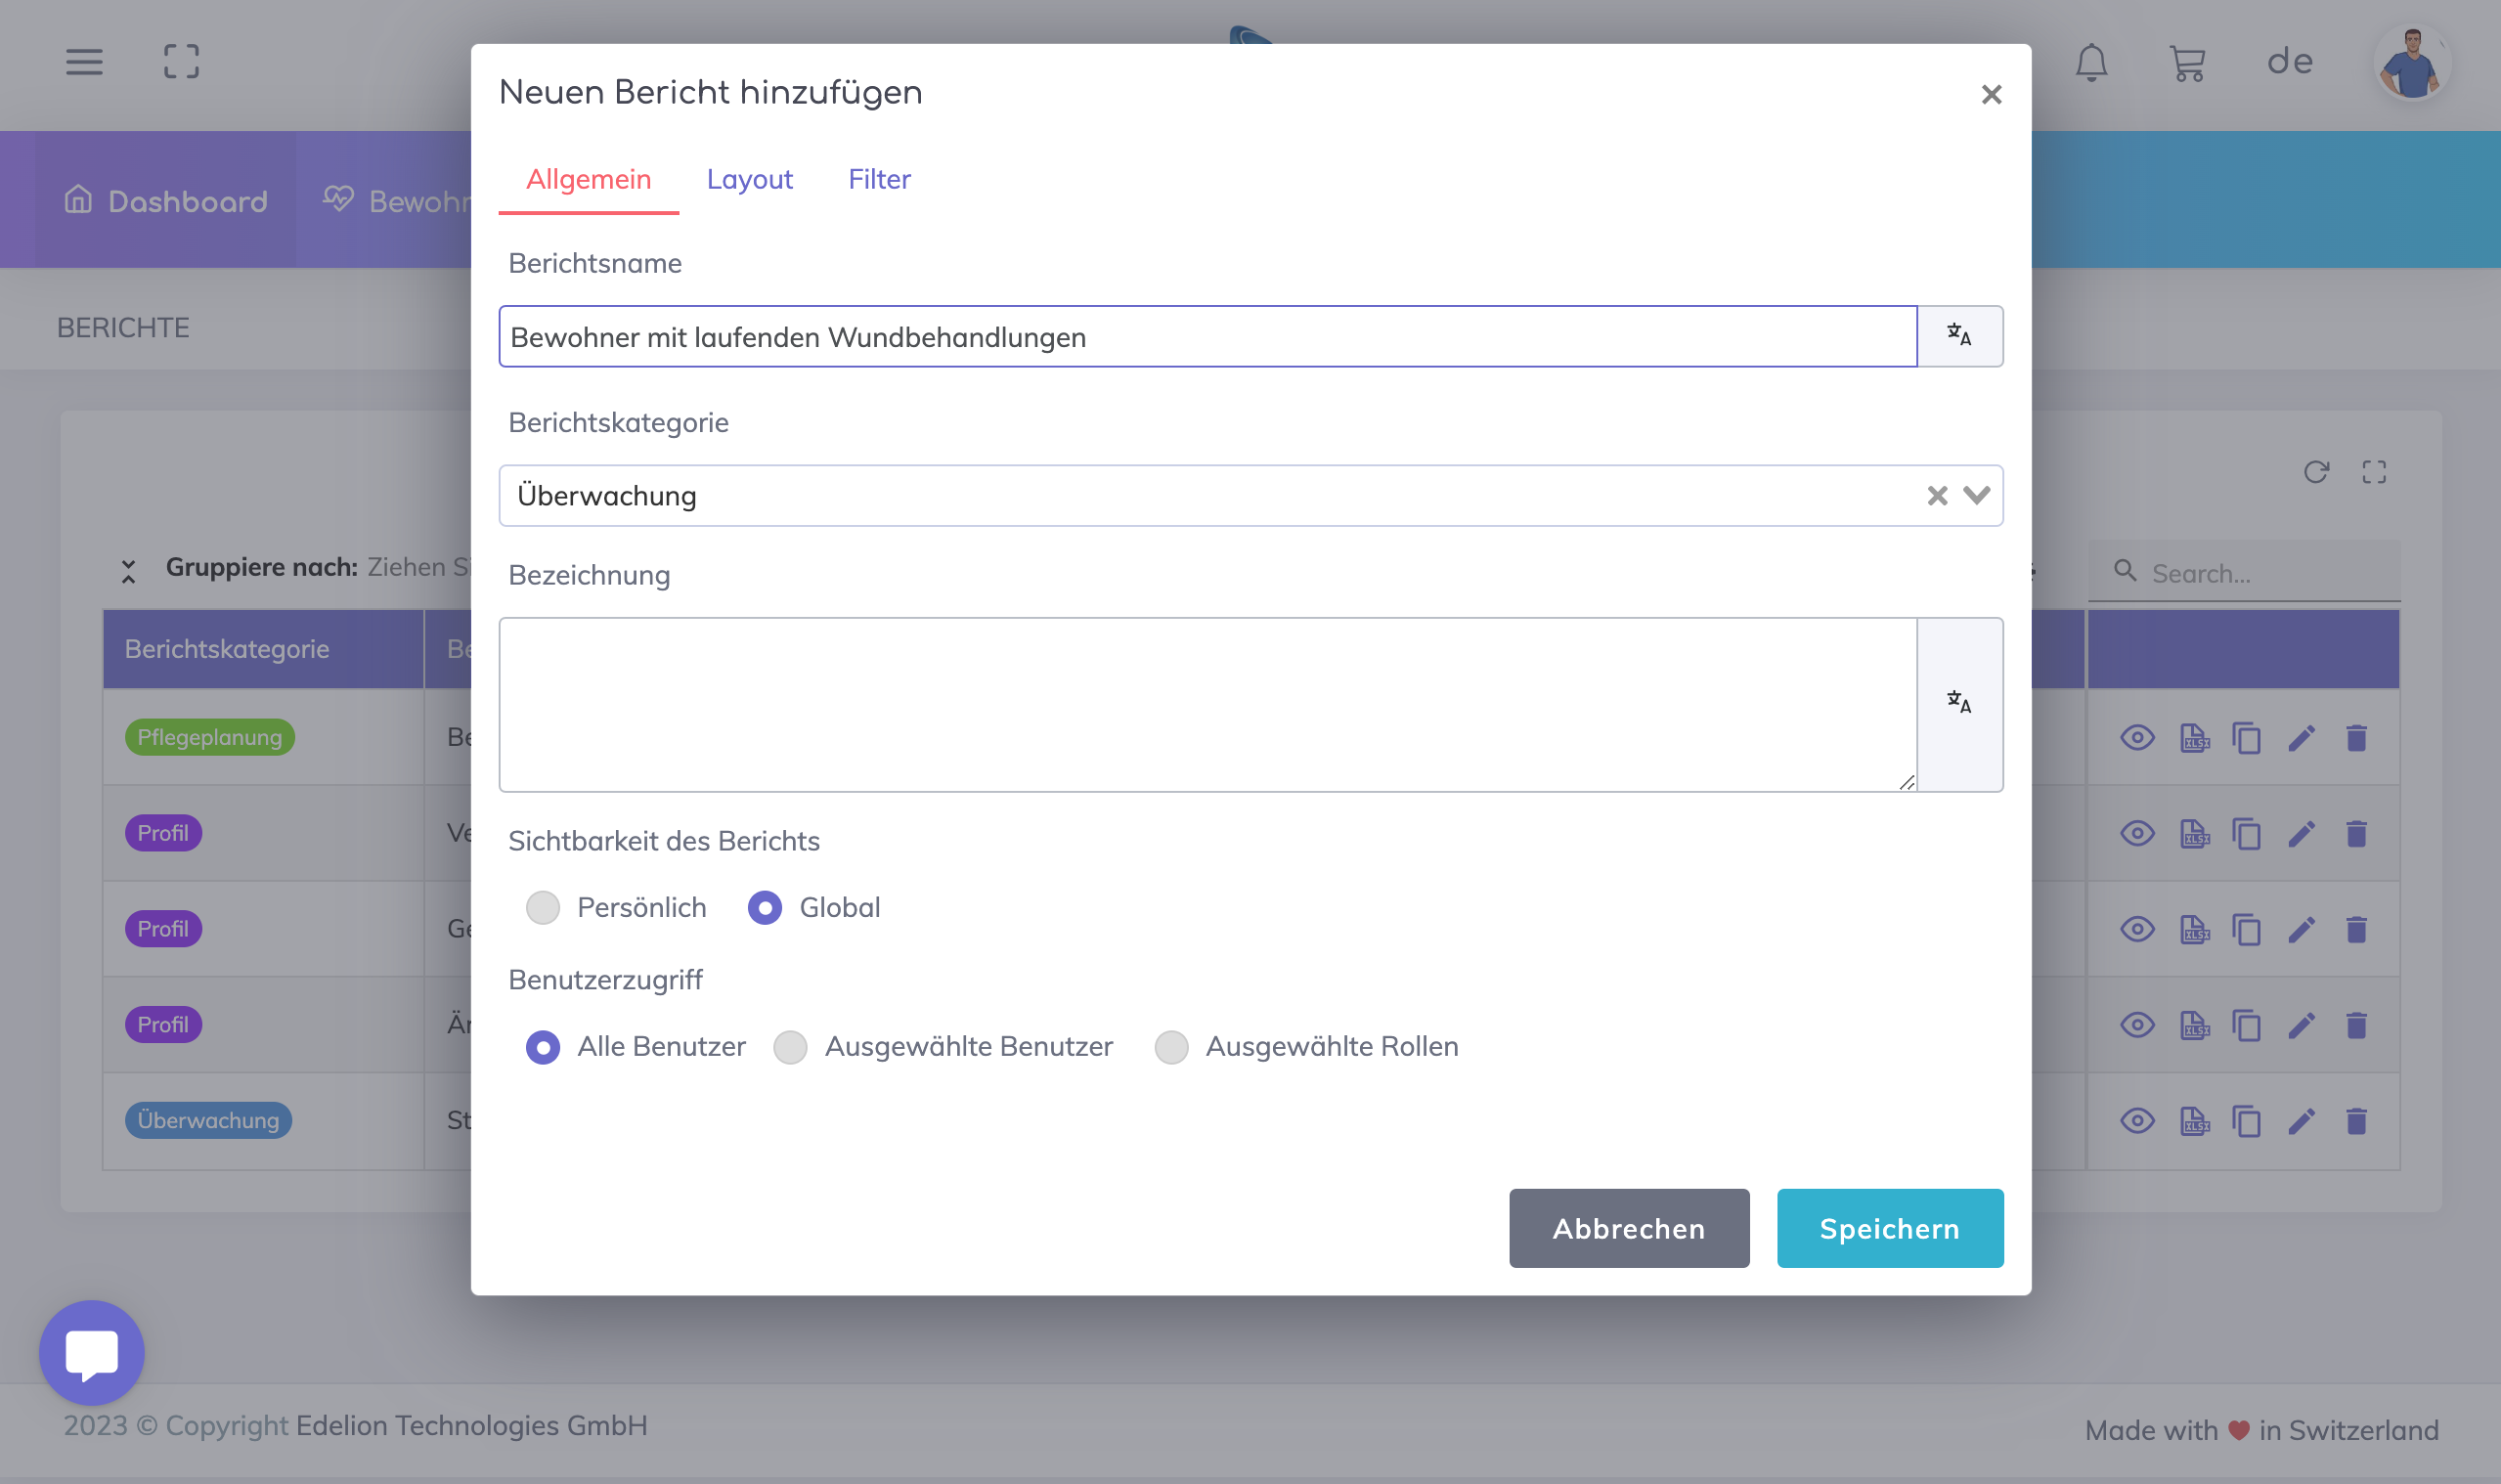Click the translate icon beside Berichtsname field

tap(1958, 336)
